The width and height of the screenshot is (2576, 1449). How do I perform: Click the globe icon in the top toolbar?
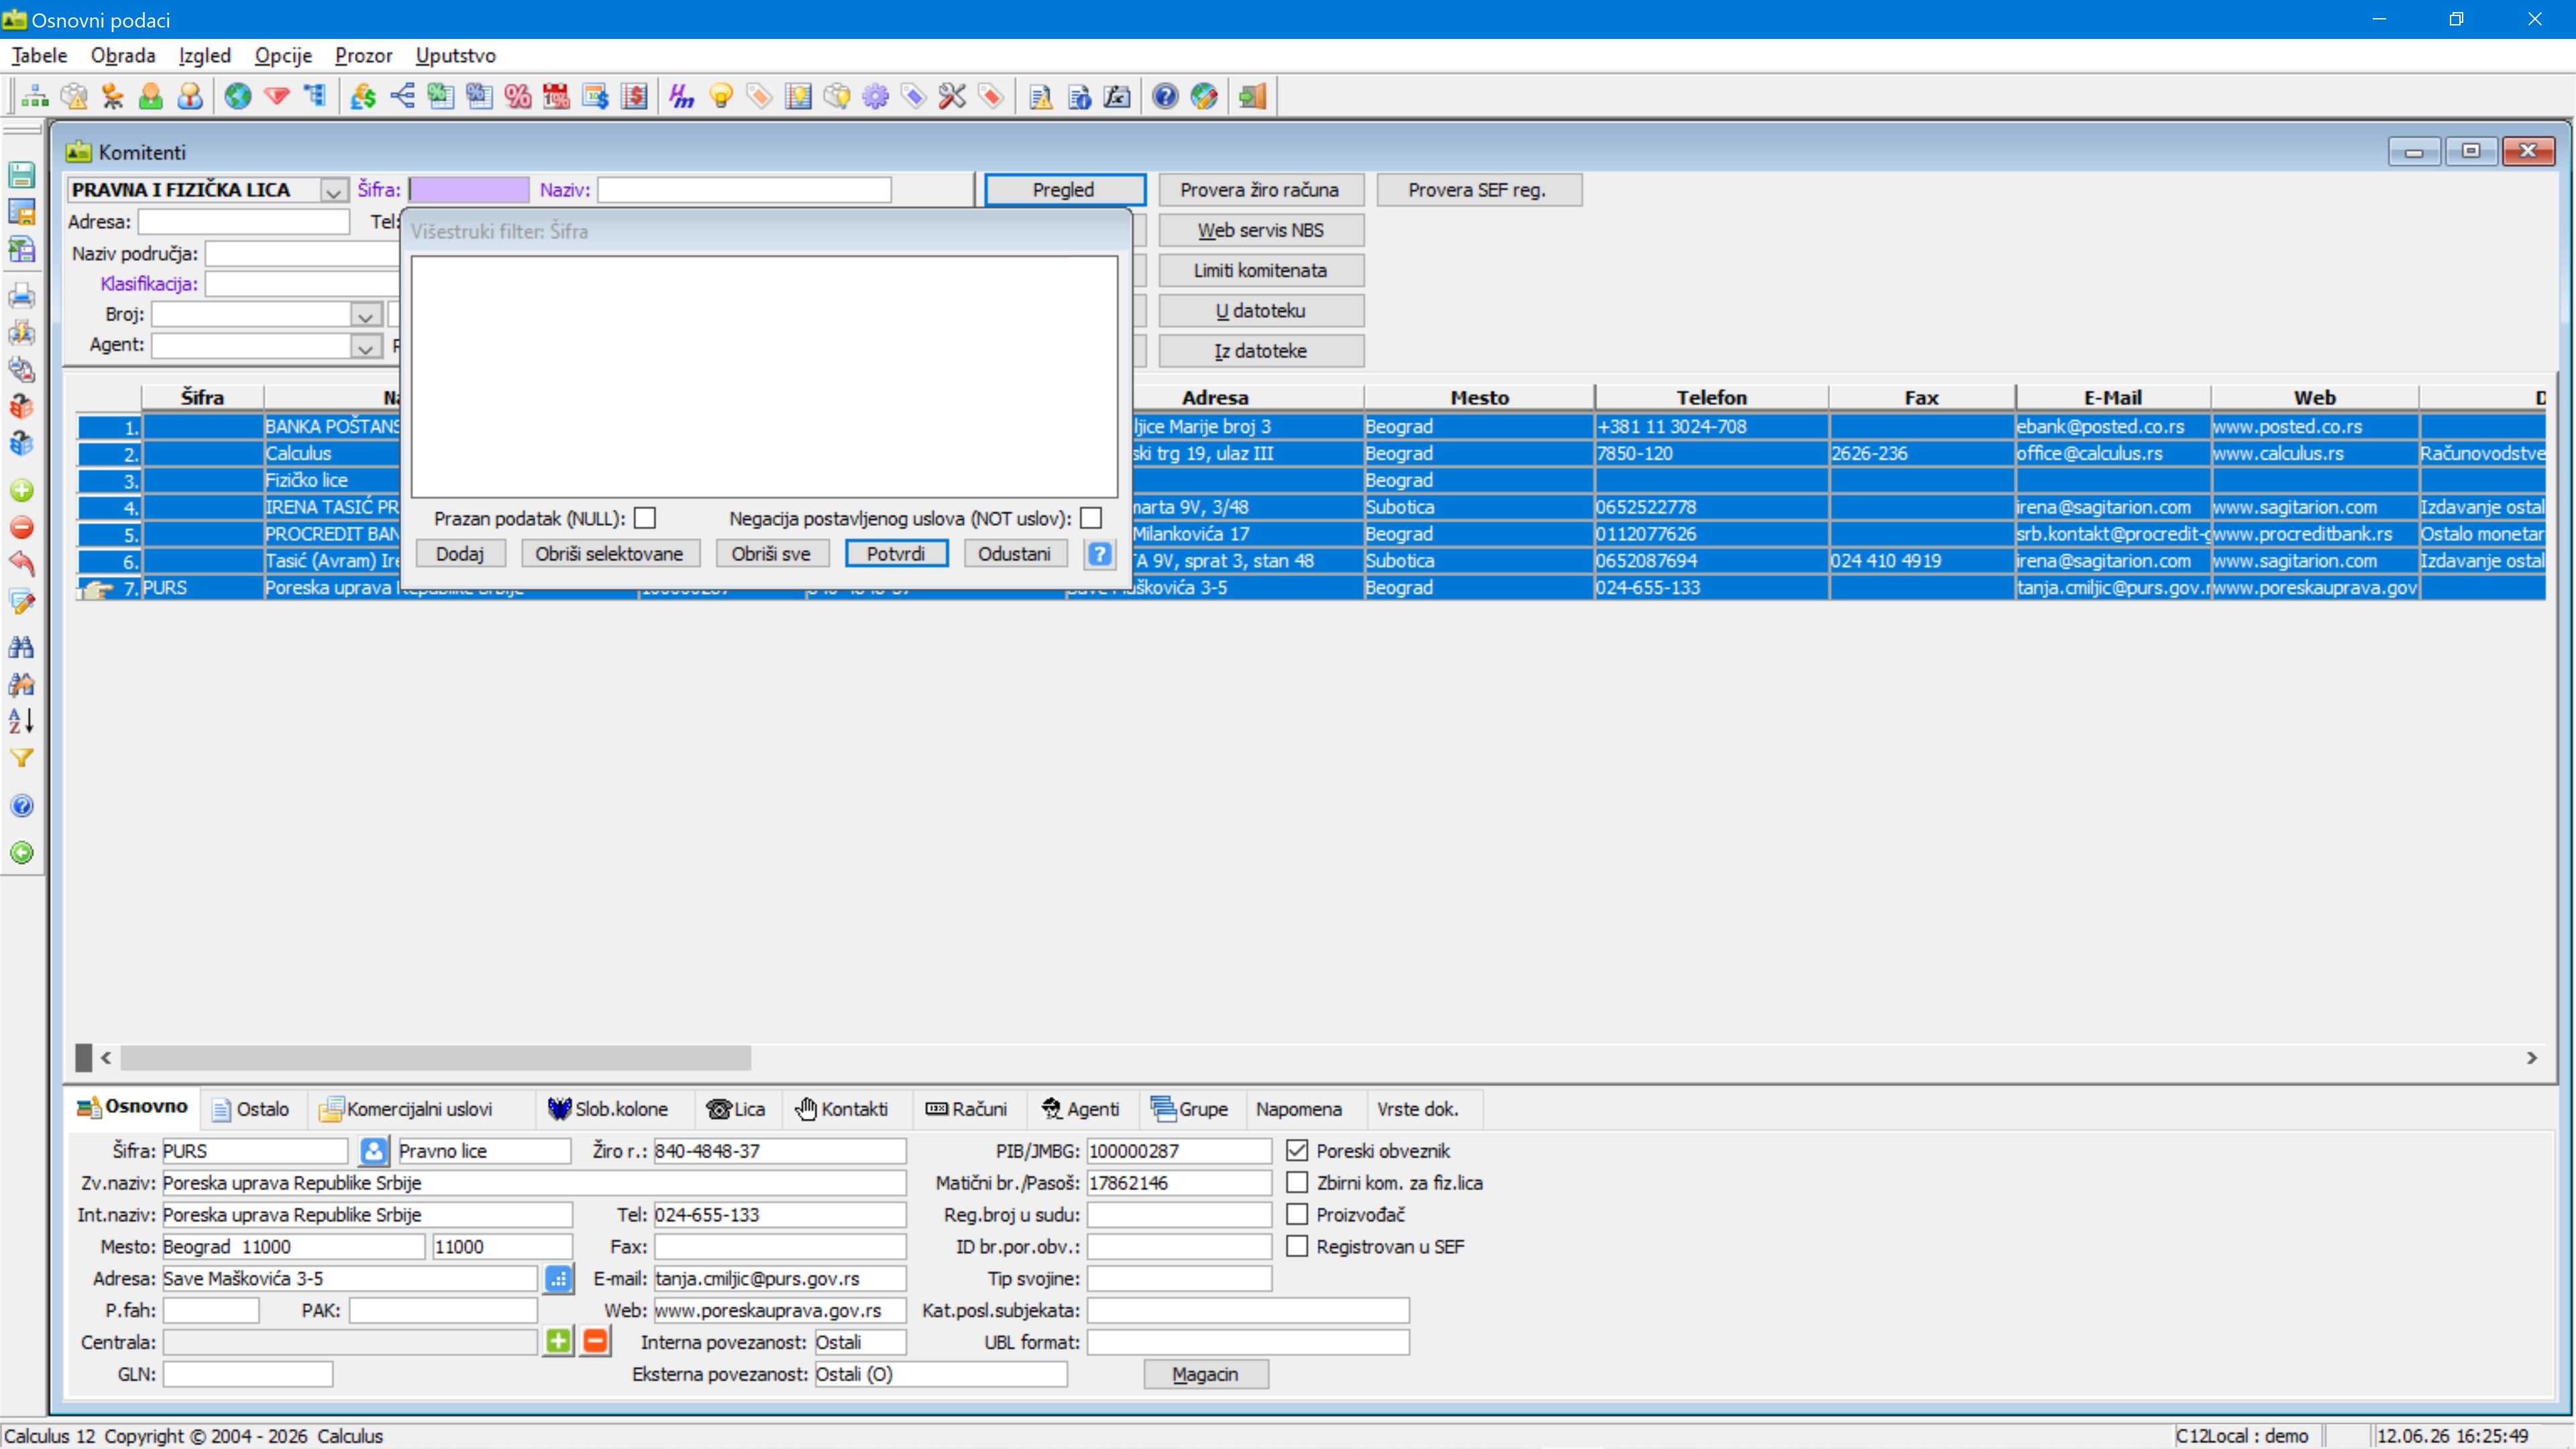pos(237,96)
